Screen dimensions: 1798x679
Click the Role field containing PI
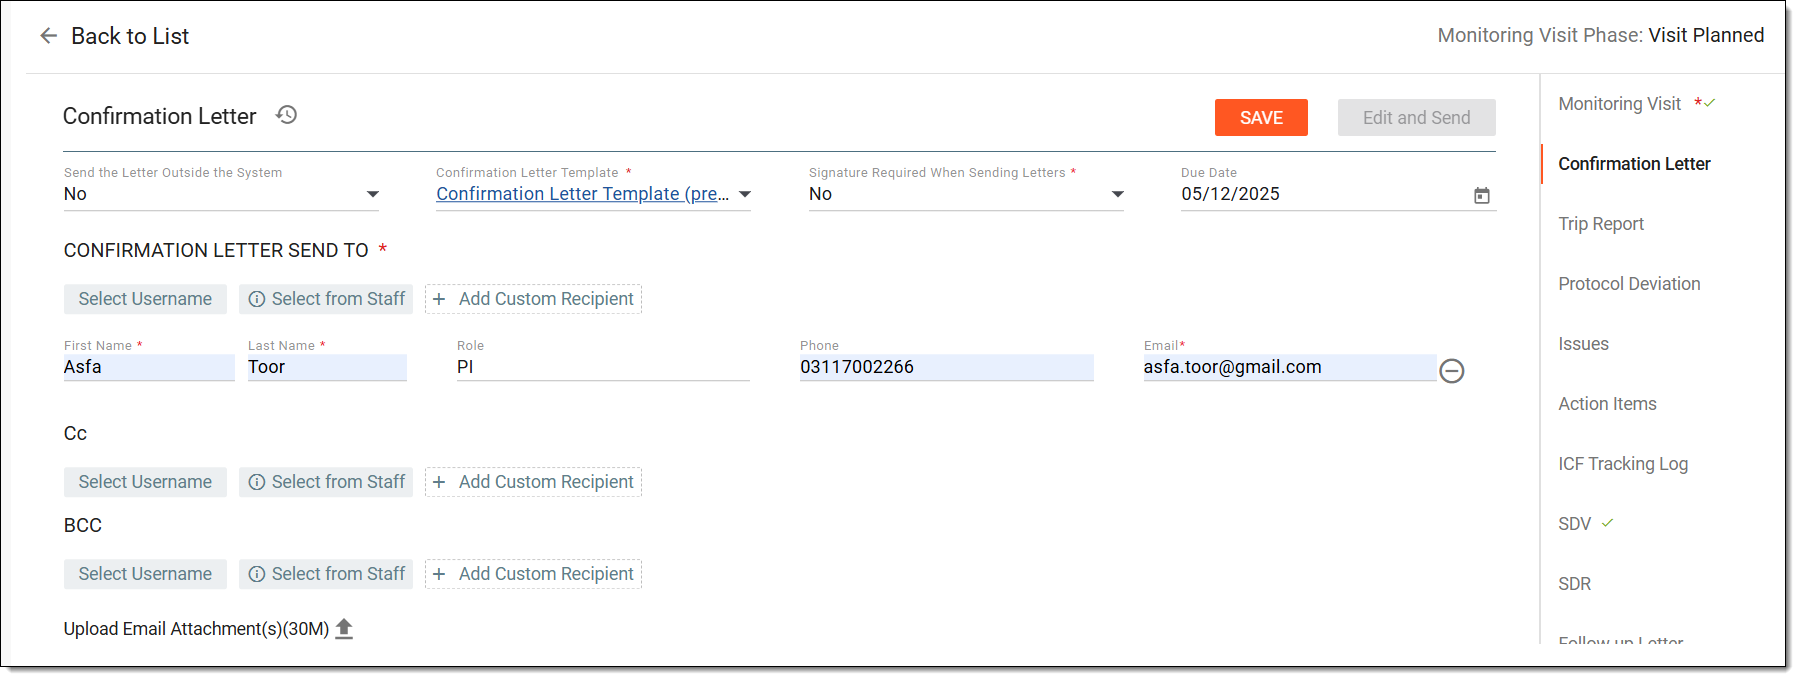[x=603, y=367]
